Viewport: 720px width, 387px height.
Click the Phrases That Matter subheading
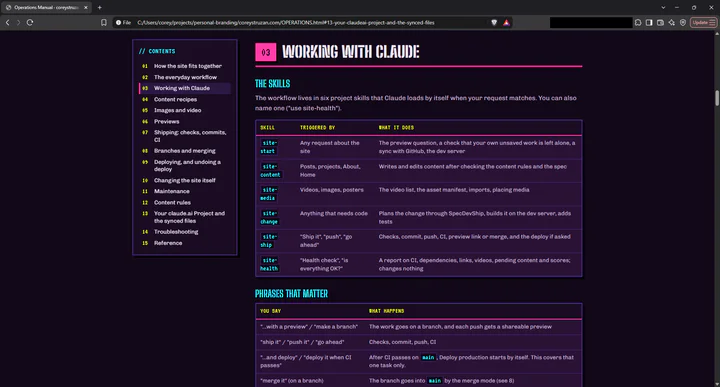coord(292,294)
